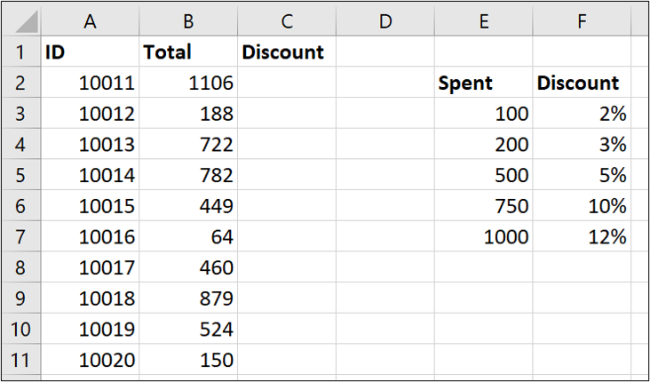The height and width of the screenshot is (382, 650).
Task: Select the 5% discount cell
Action: pyautogui.click(x=582, y=175)
